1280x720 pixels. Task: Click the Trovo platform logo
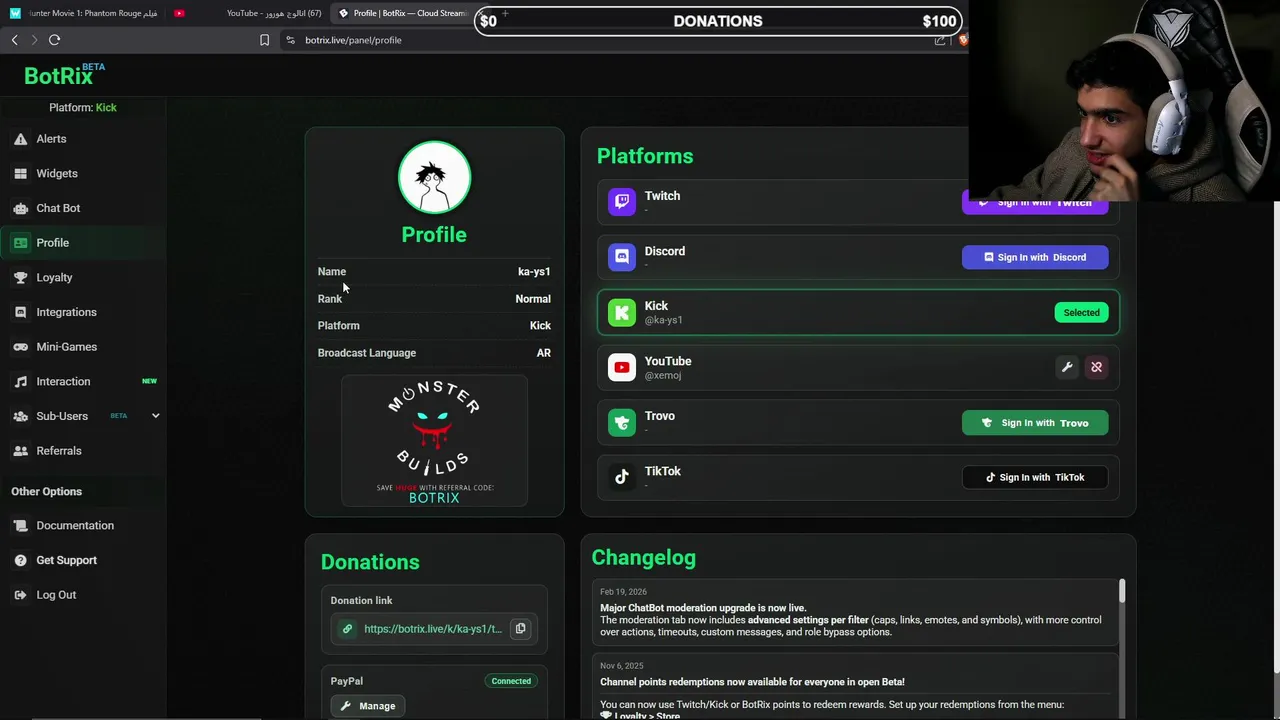pyautogui.click(x=622, y=423)
